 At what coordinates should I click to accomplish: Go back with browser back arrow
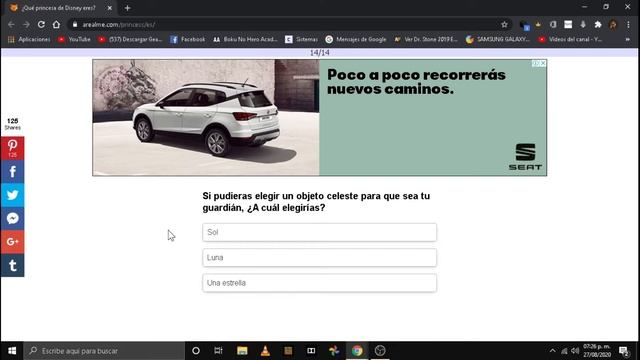click(11, 24)
